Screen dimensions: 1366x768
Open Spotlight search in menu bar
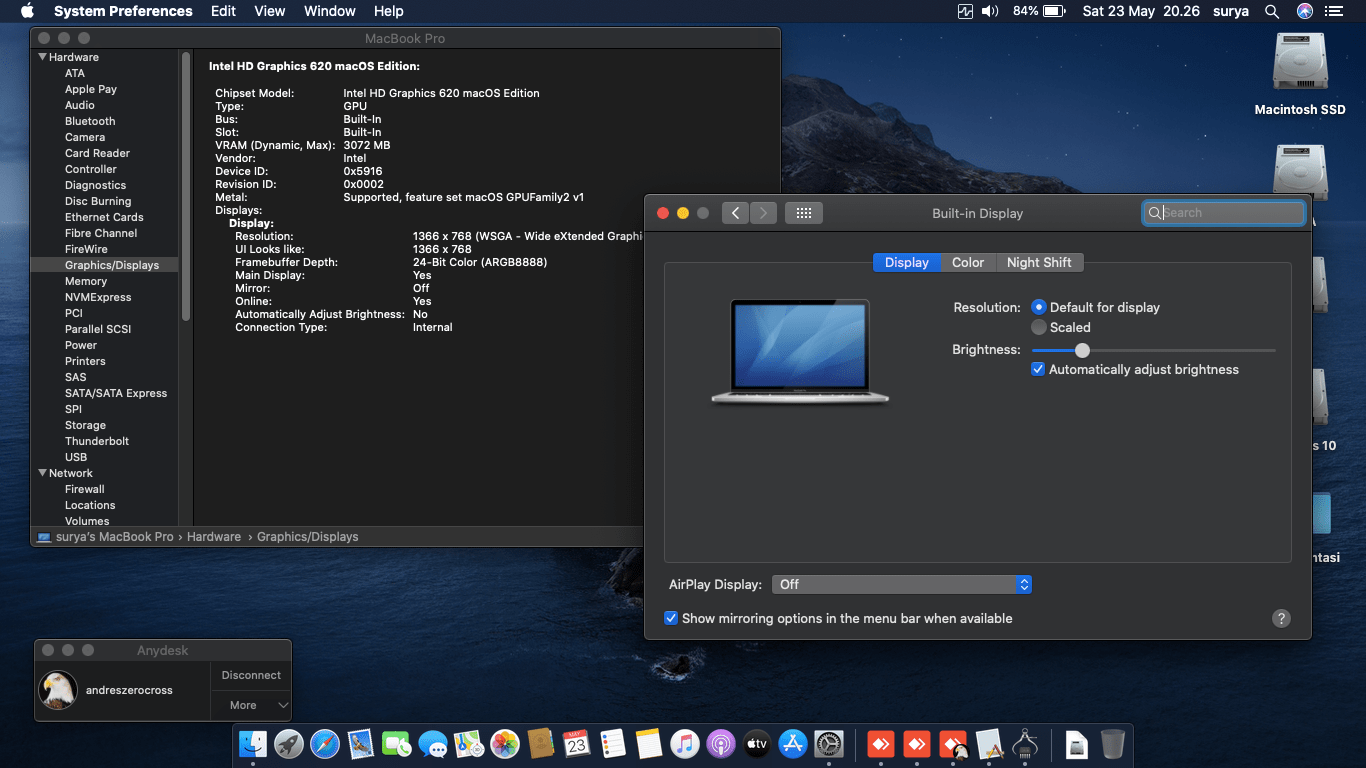[x=1271, y=12]
